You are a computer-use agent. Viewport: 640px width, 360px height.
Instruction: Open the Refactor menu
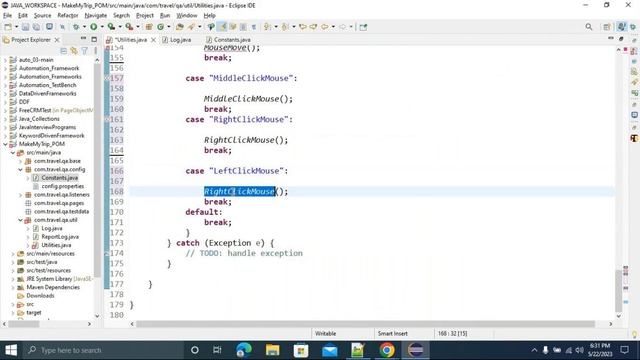point(68,16)
